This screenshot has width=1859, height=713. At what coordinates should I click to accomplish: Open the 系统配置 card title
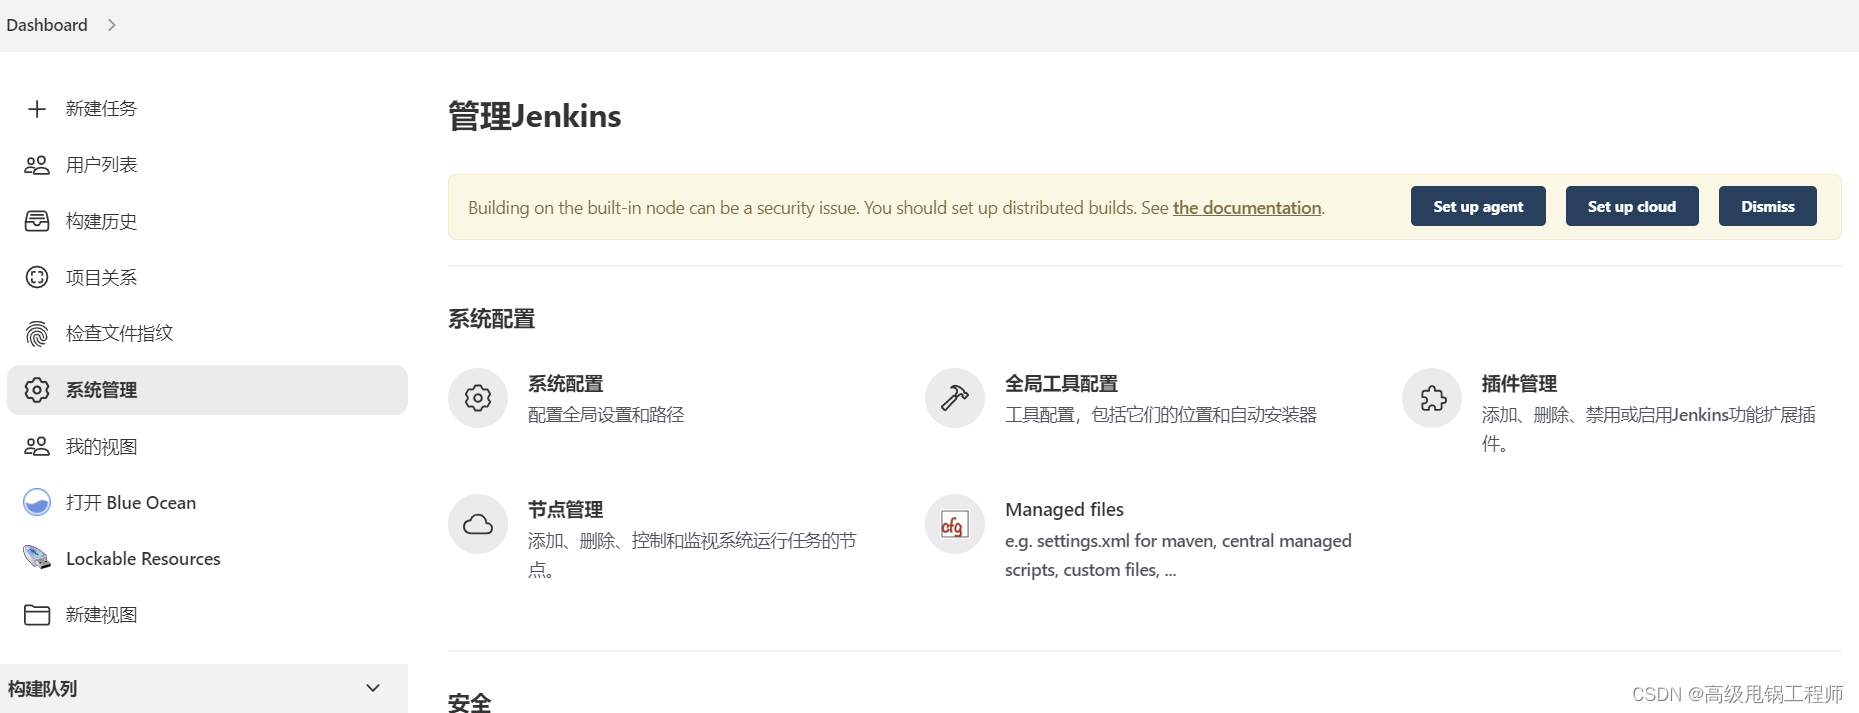566,384
